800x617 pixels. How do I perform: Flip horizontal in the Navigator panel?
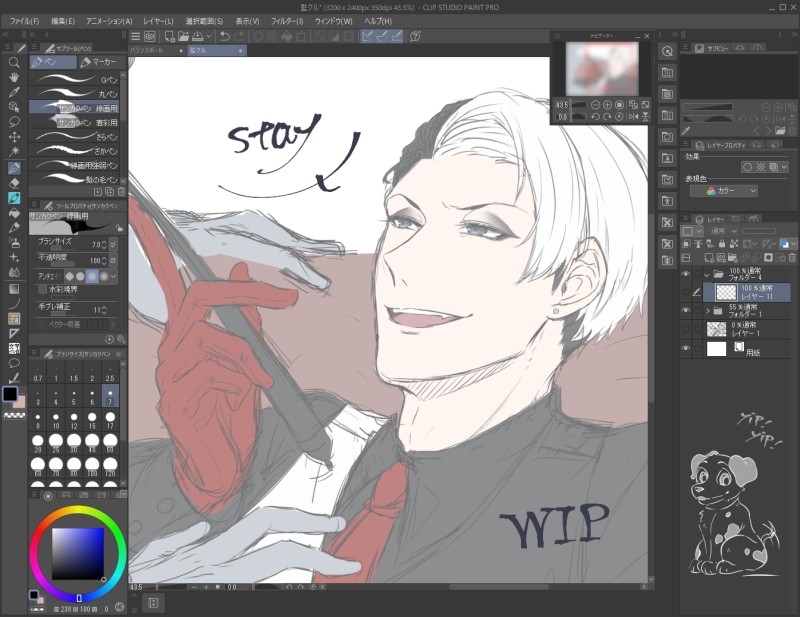(x=634, y=116)
